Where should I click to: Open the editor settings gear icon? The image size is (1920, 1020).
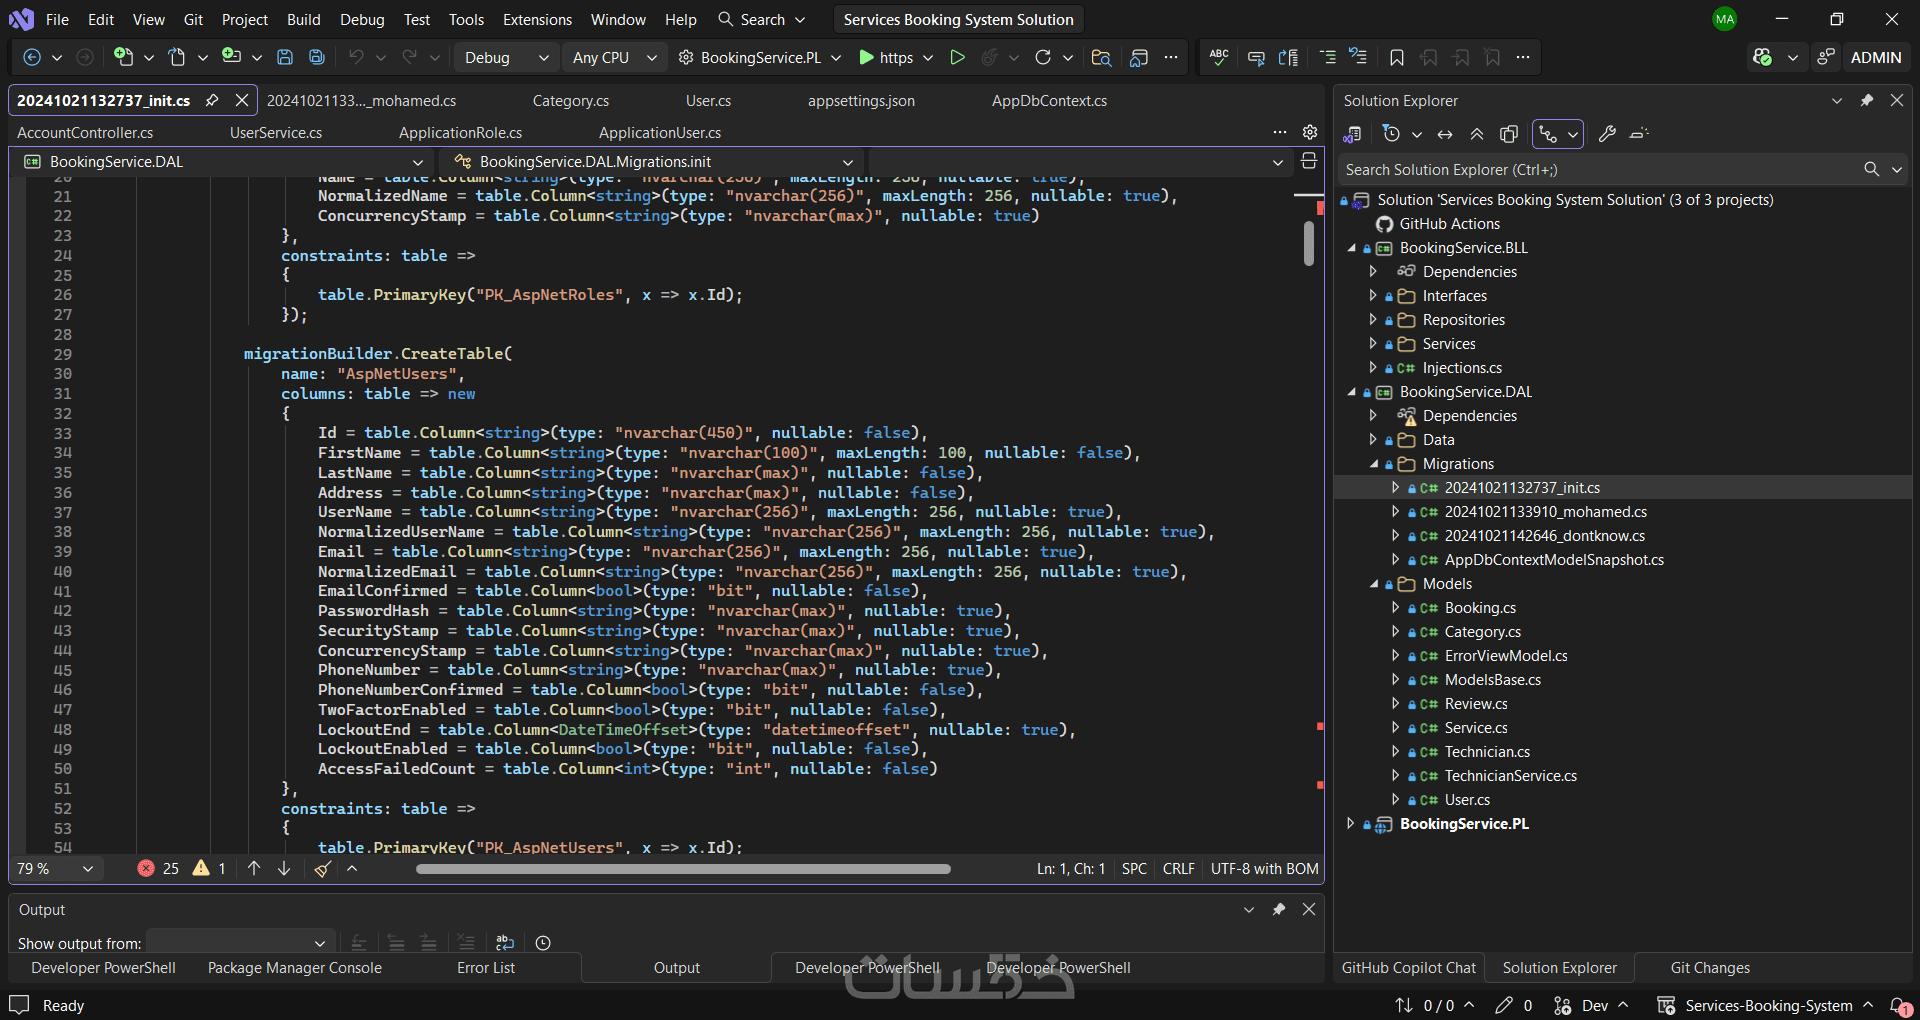pos(1310,132)
